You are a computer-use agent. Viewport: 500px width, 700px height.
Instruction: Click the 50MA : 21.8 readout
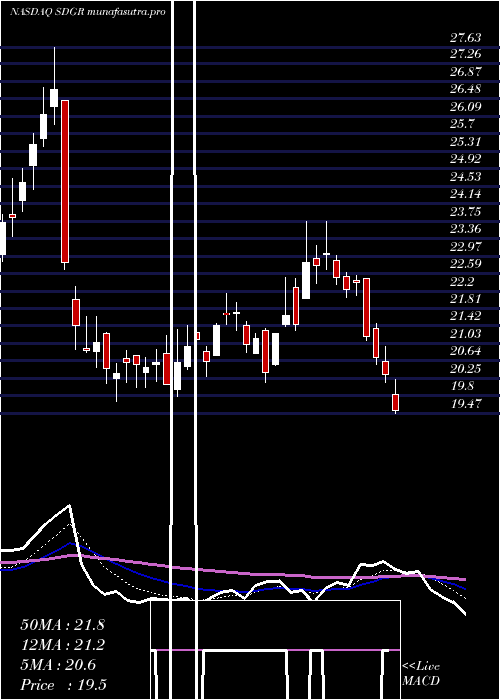click(62, 625)
